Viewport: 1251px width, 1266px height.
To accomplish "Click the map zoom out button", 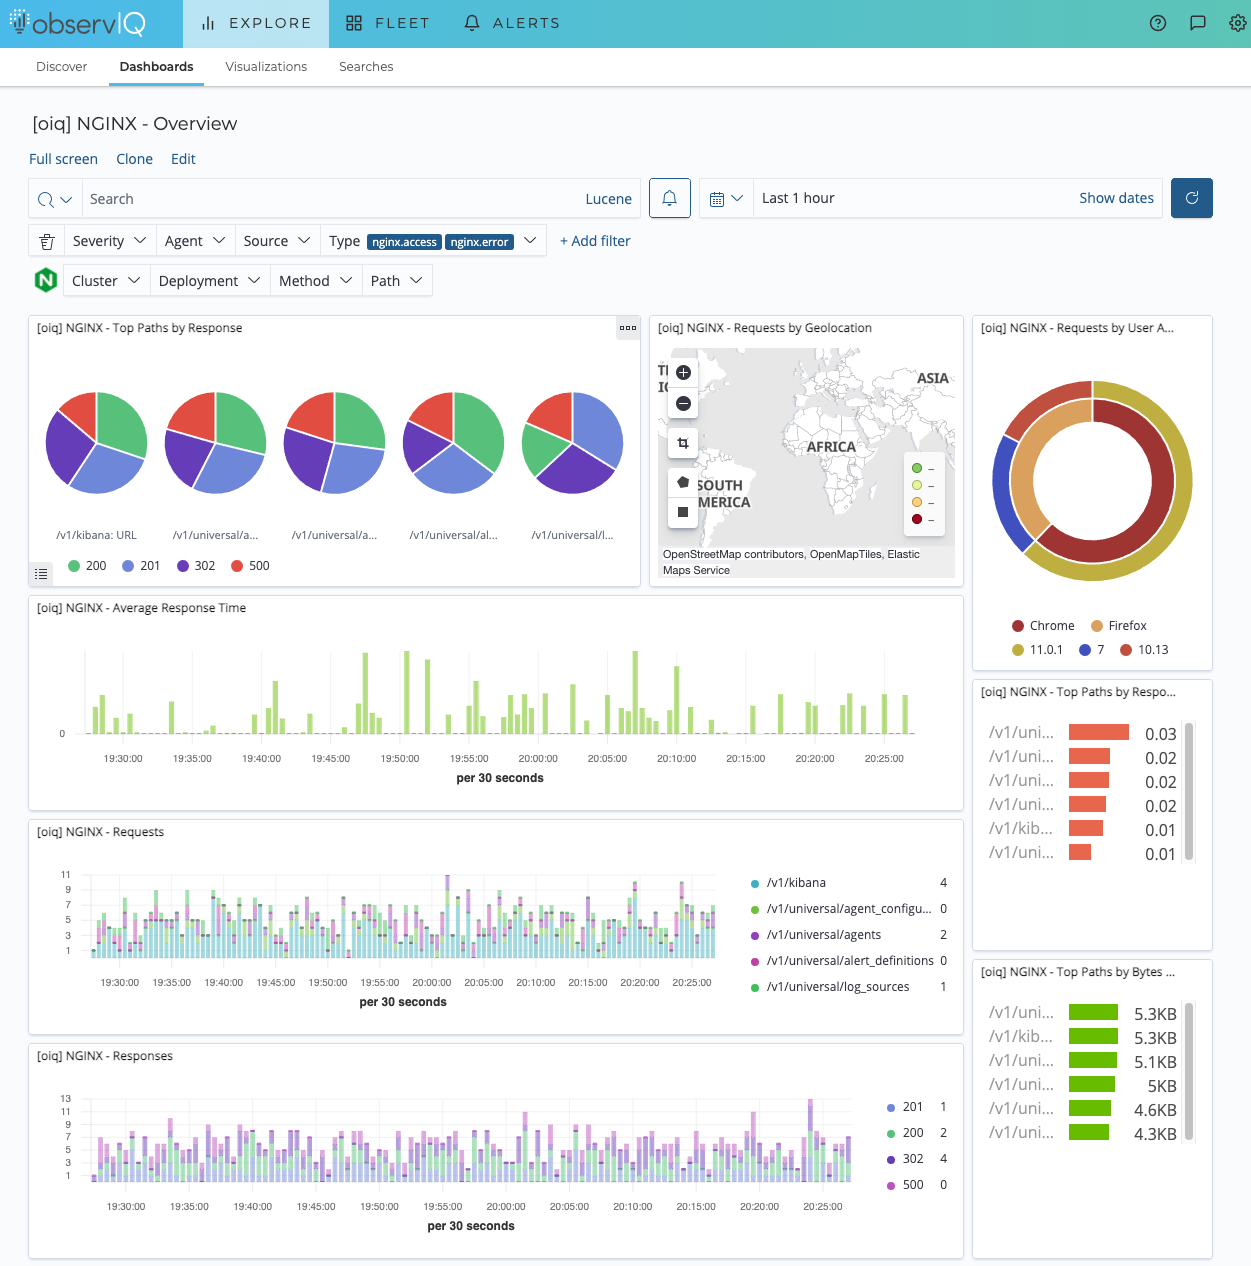I will (x=683, y=403).
